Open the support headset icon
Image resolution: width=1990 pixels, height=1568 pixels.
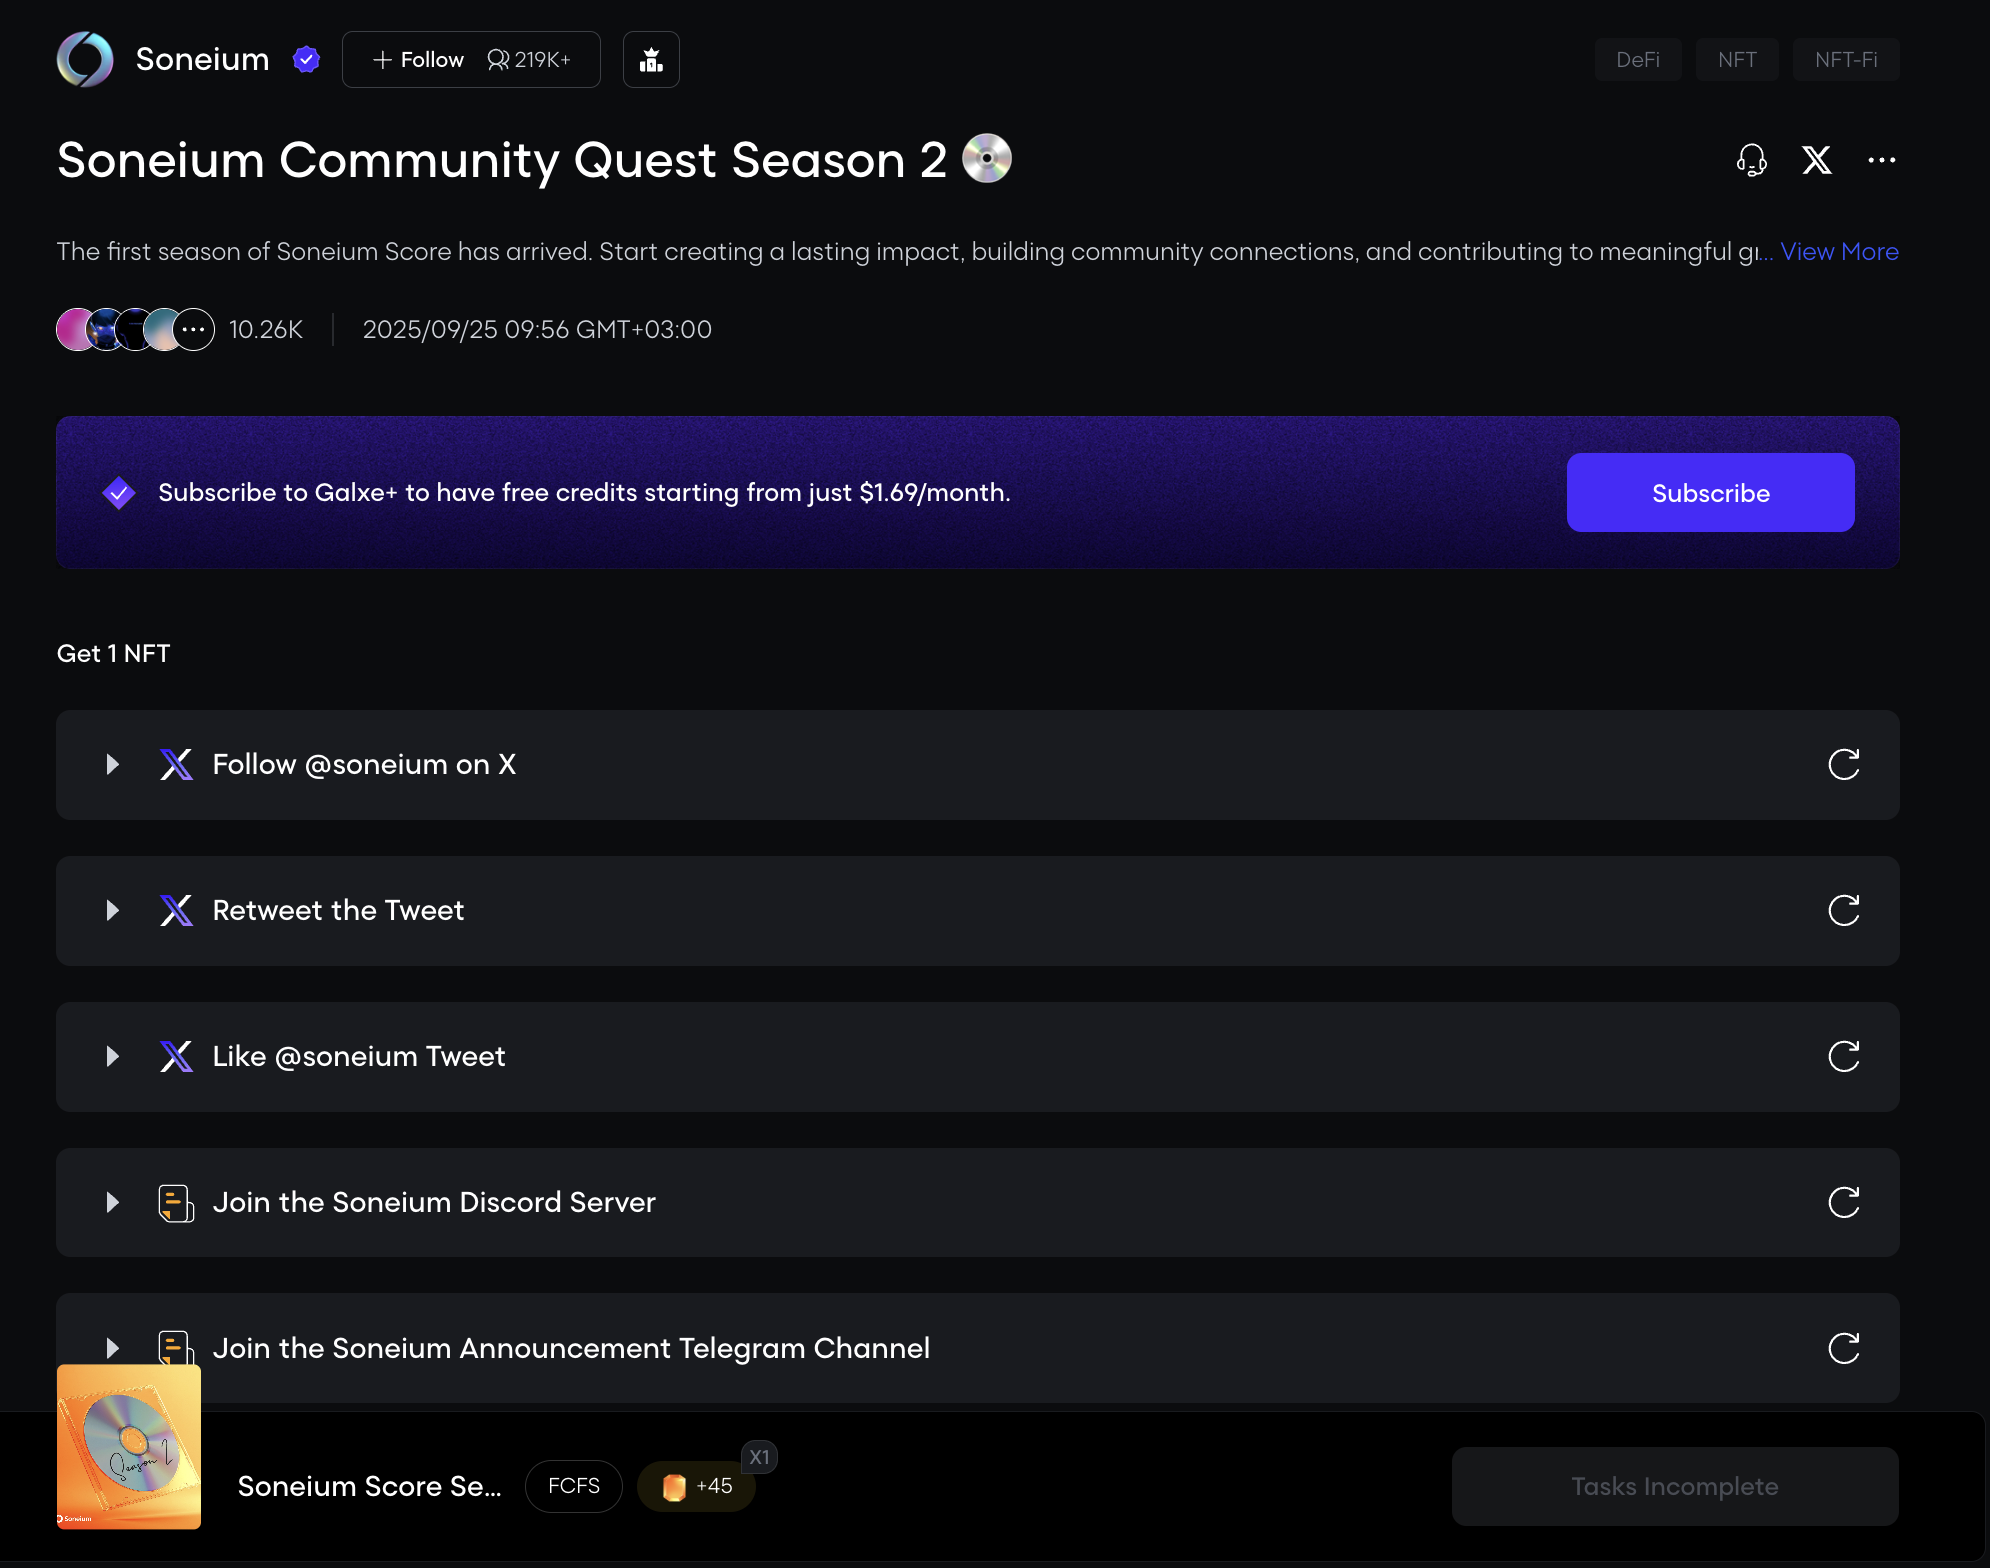coord(1751,160)
